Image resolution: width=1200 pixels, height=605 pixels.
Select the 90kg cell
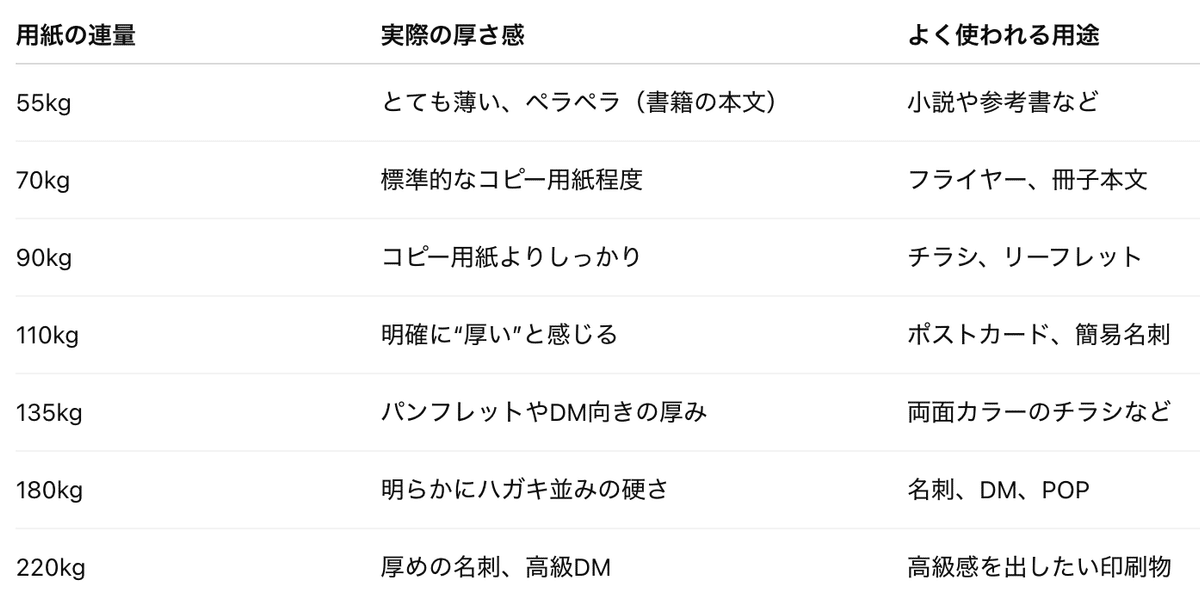click(x=44, y=258)
